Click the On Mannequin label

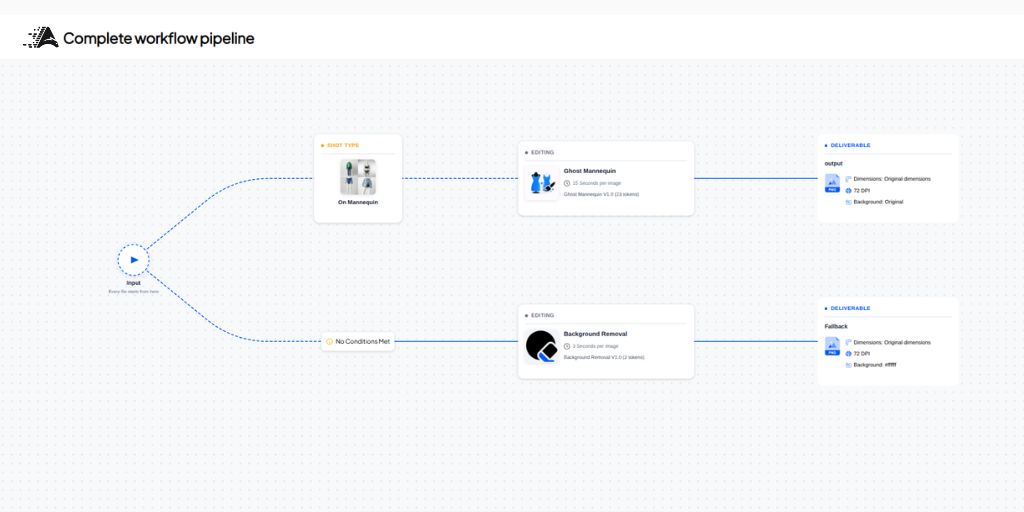[358, 202]
